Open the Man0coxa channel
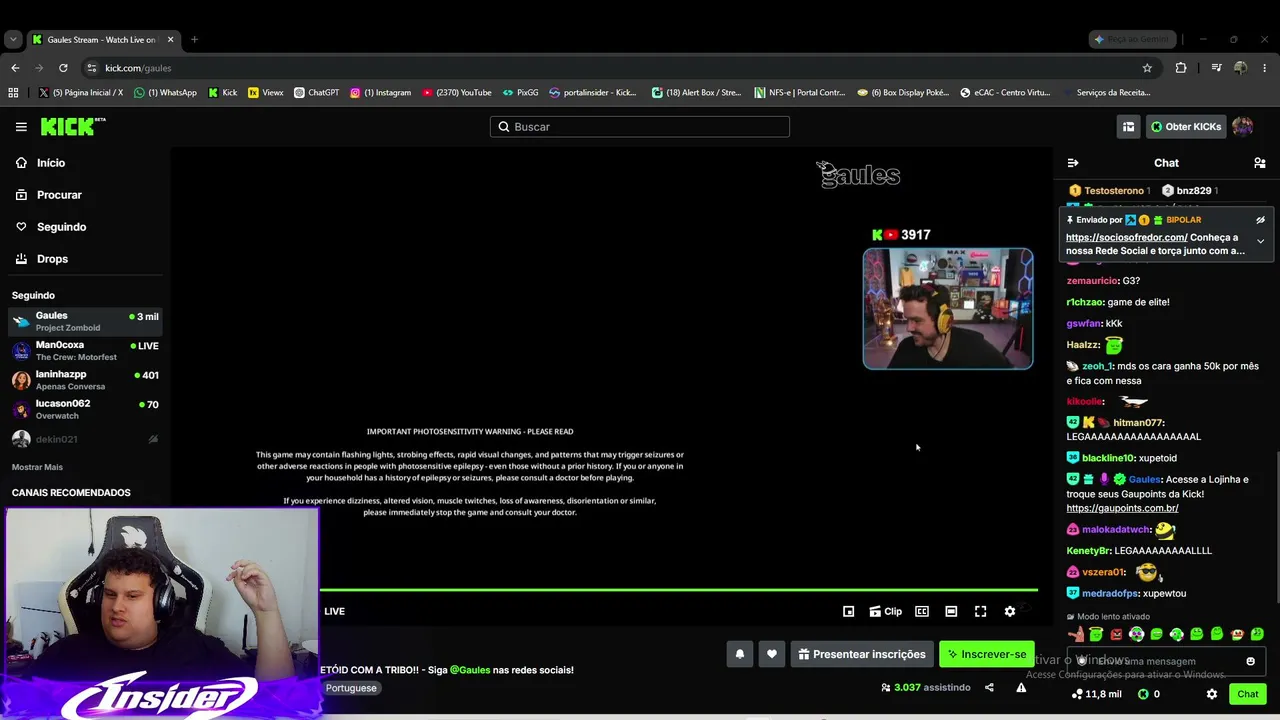This screenshot has height=720, width=1280. 85,350
